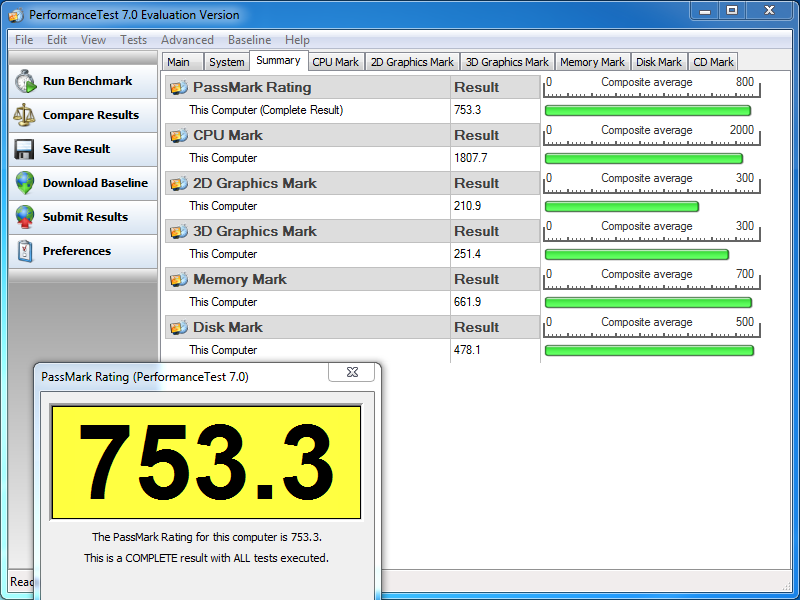This screenshot has width=800, height=600.
Task: Click the icon beside Memory Mark heading
Action: (x=179, y=280)
